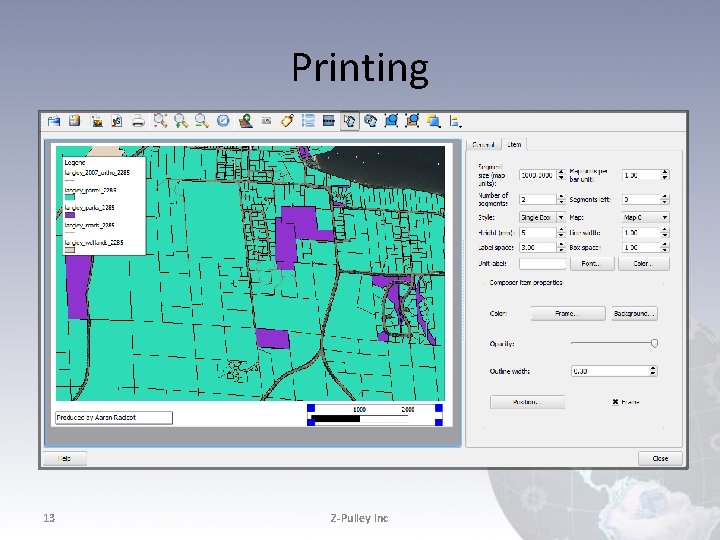Click the Background... color button
720x540 pixels.
pos(634,314)
